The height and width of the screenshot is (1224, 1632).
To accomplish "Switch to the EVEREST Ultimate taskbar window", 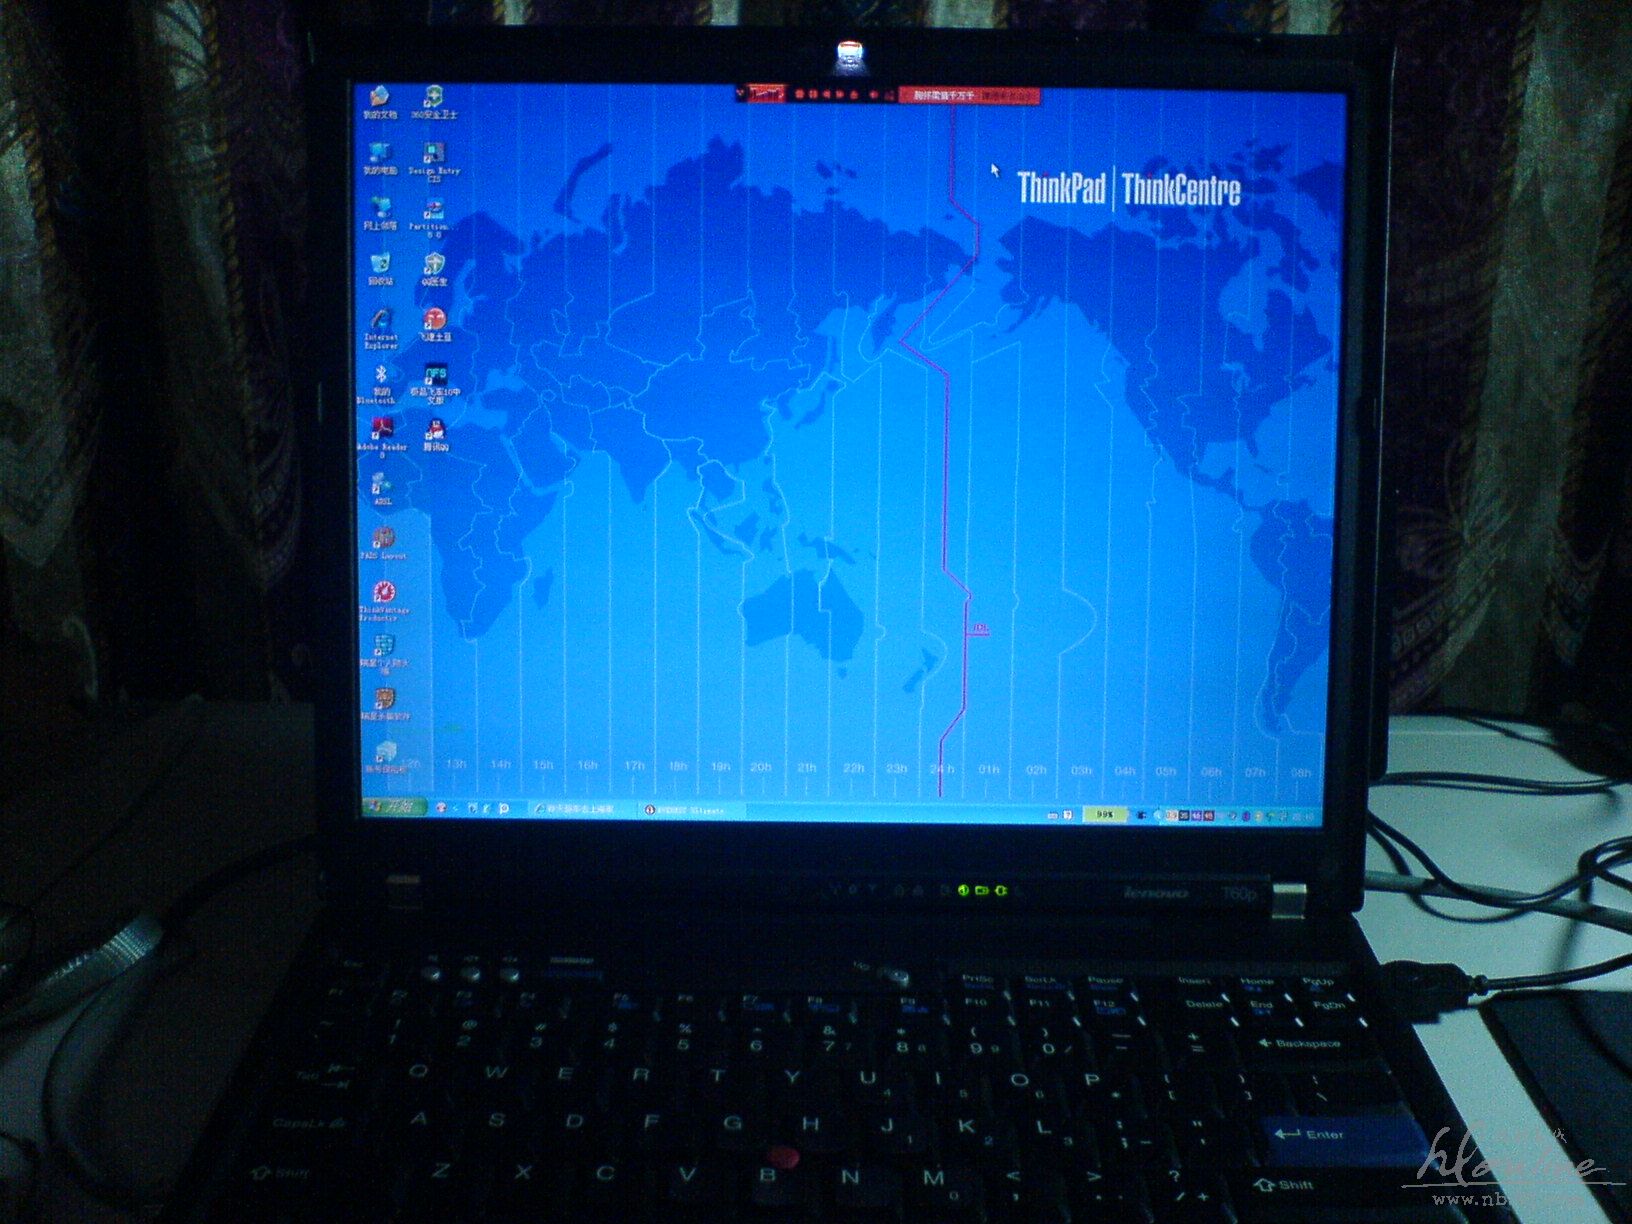I will [x=690, y=810].
